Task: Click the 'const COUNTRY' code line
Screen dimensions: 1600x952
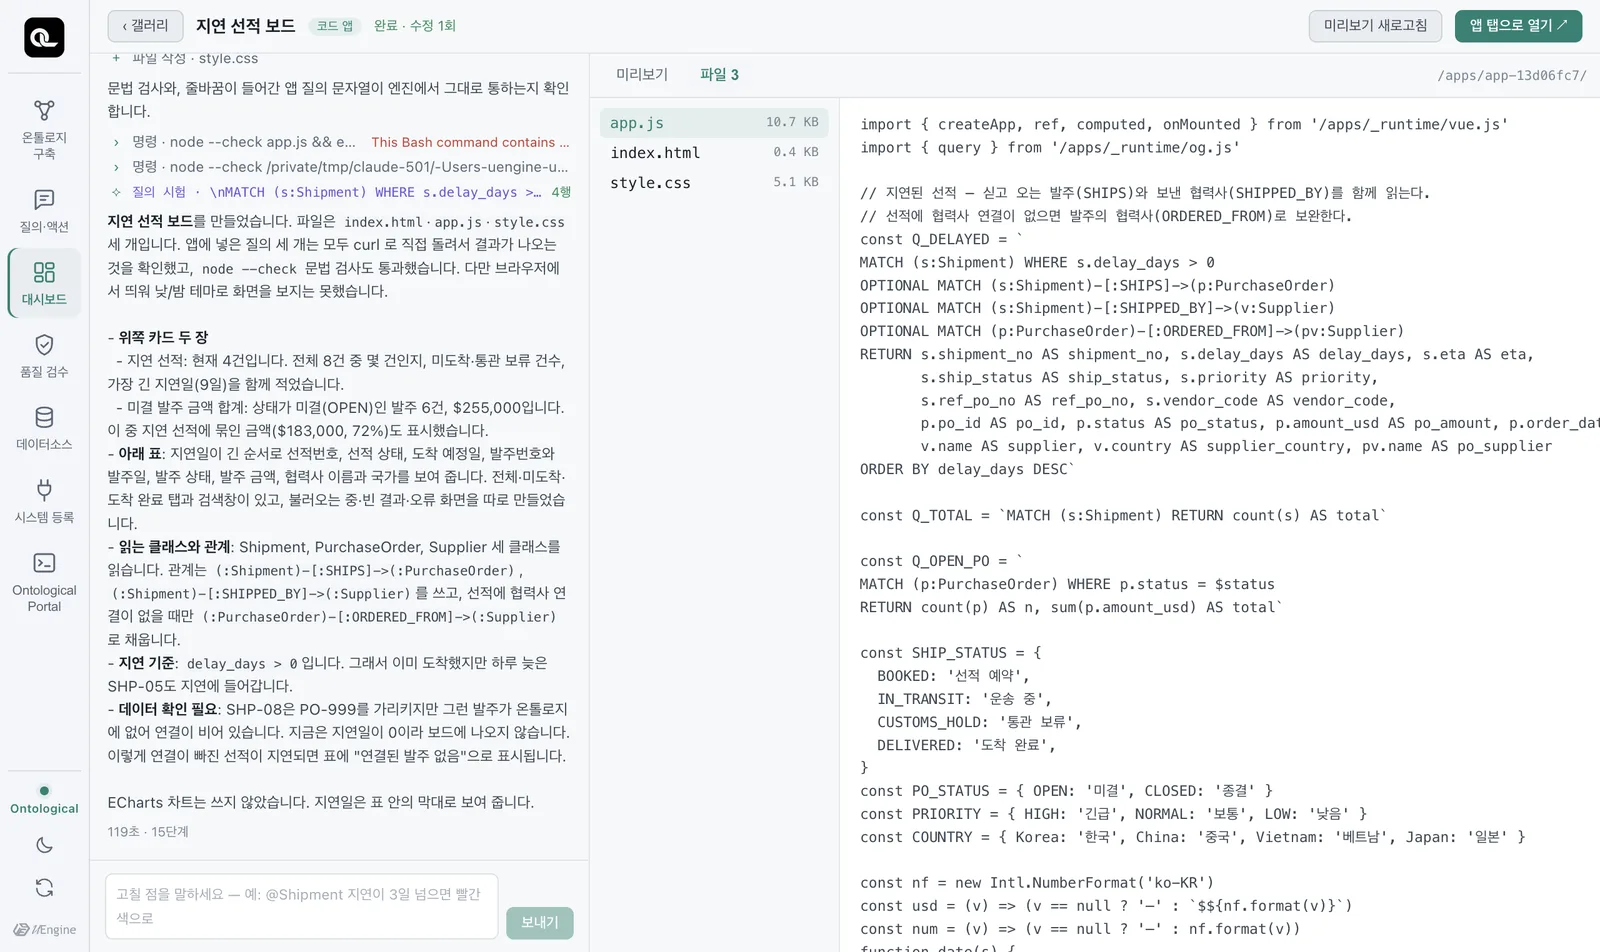Action: point(1193,838)
